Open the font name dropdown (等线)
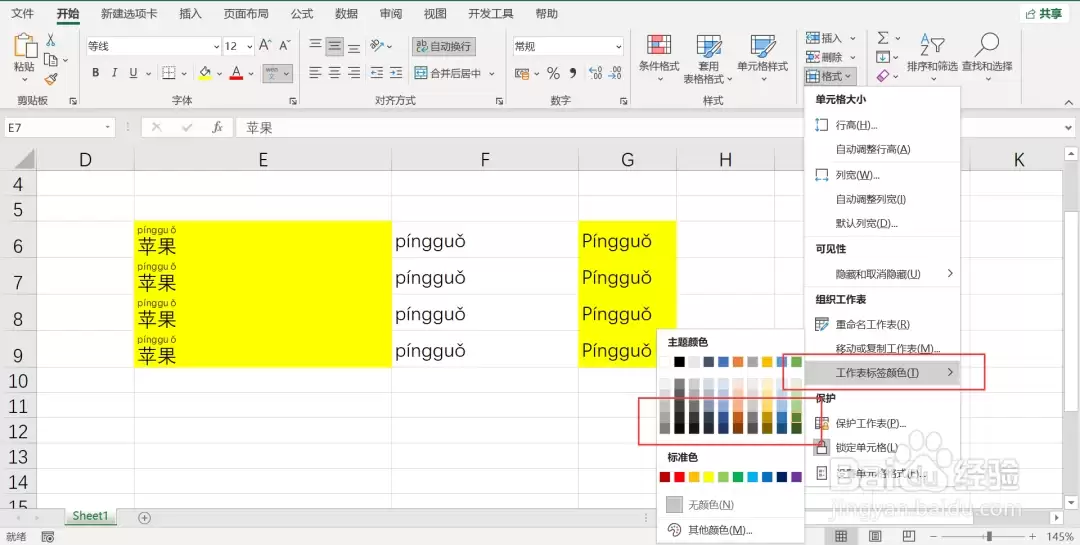1080x545 pixels. coord(215,46)
